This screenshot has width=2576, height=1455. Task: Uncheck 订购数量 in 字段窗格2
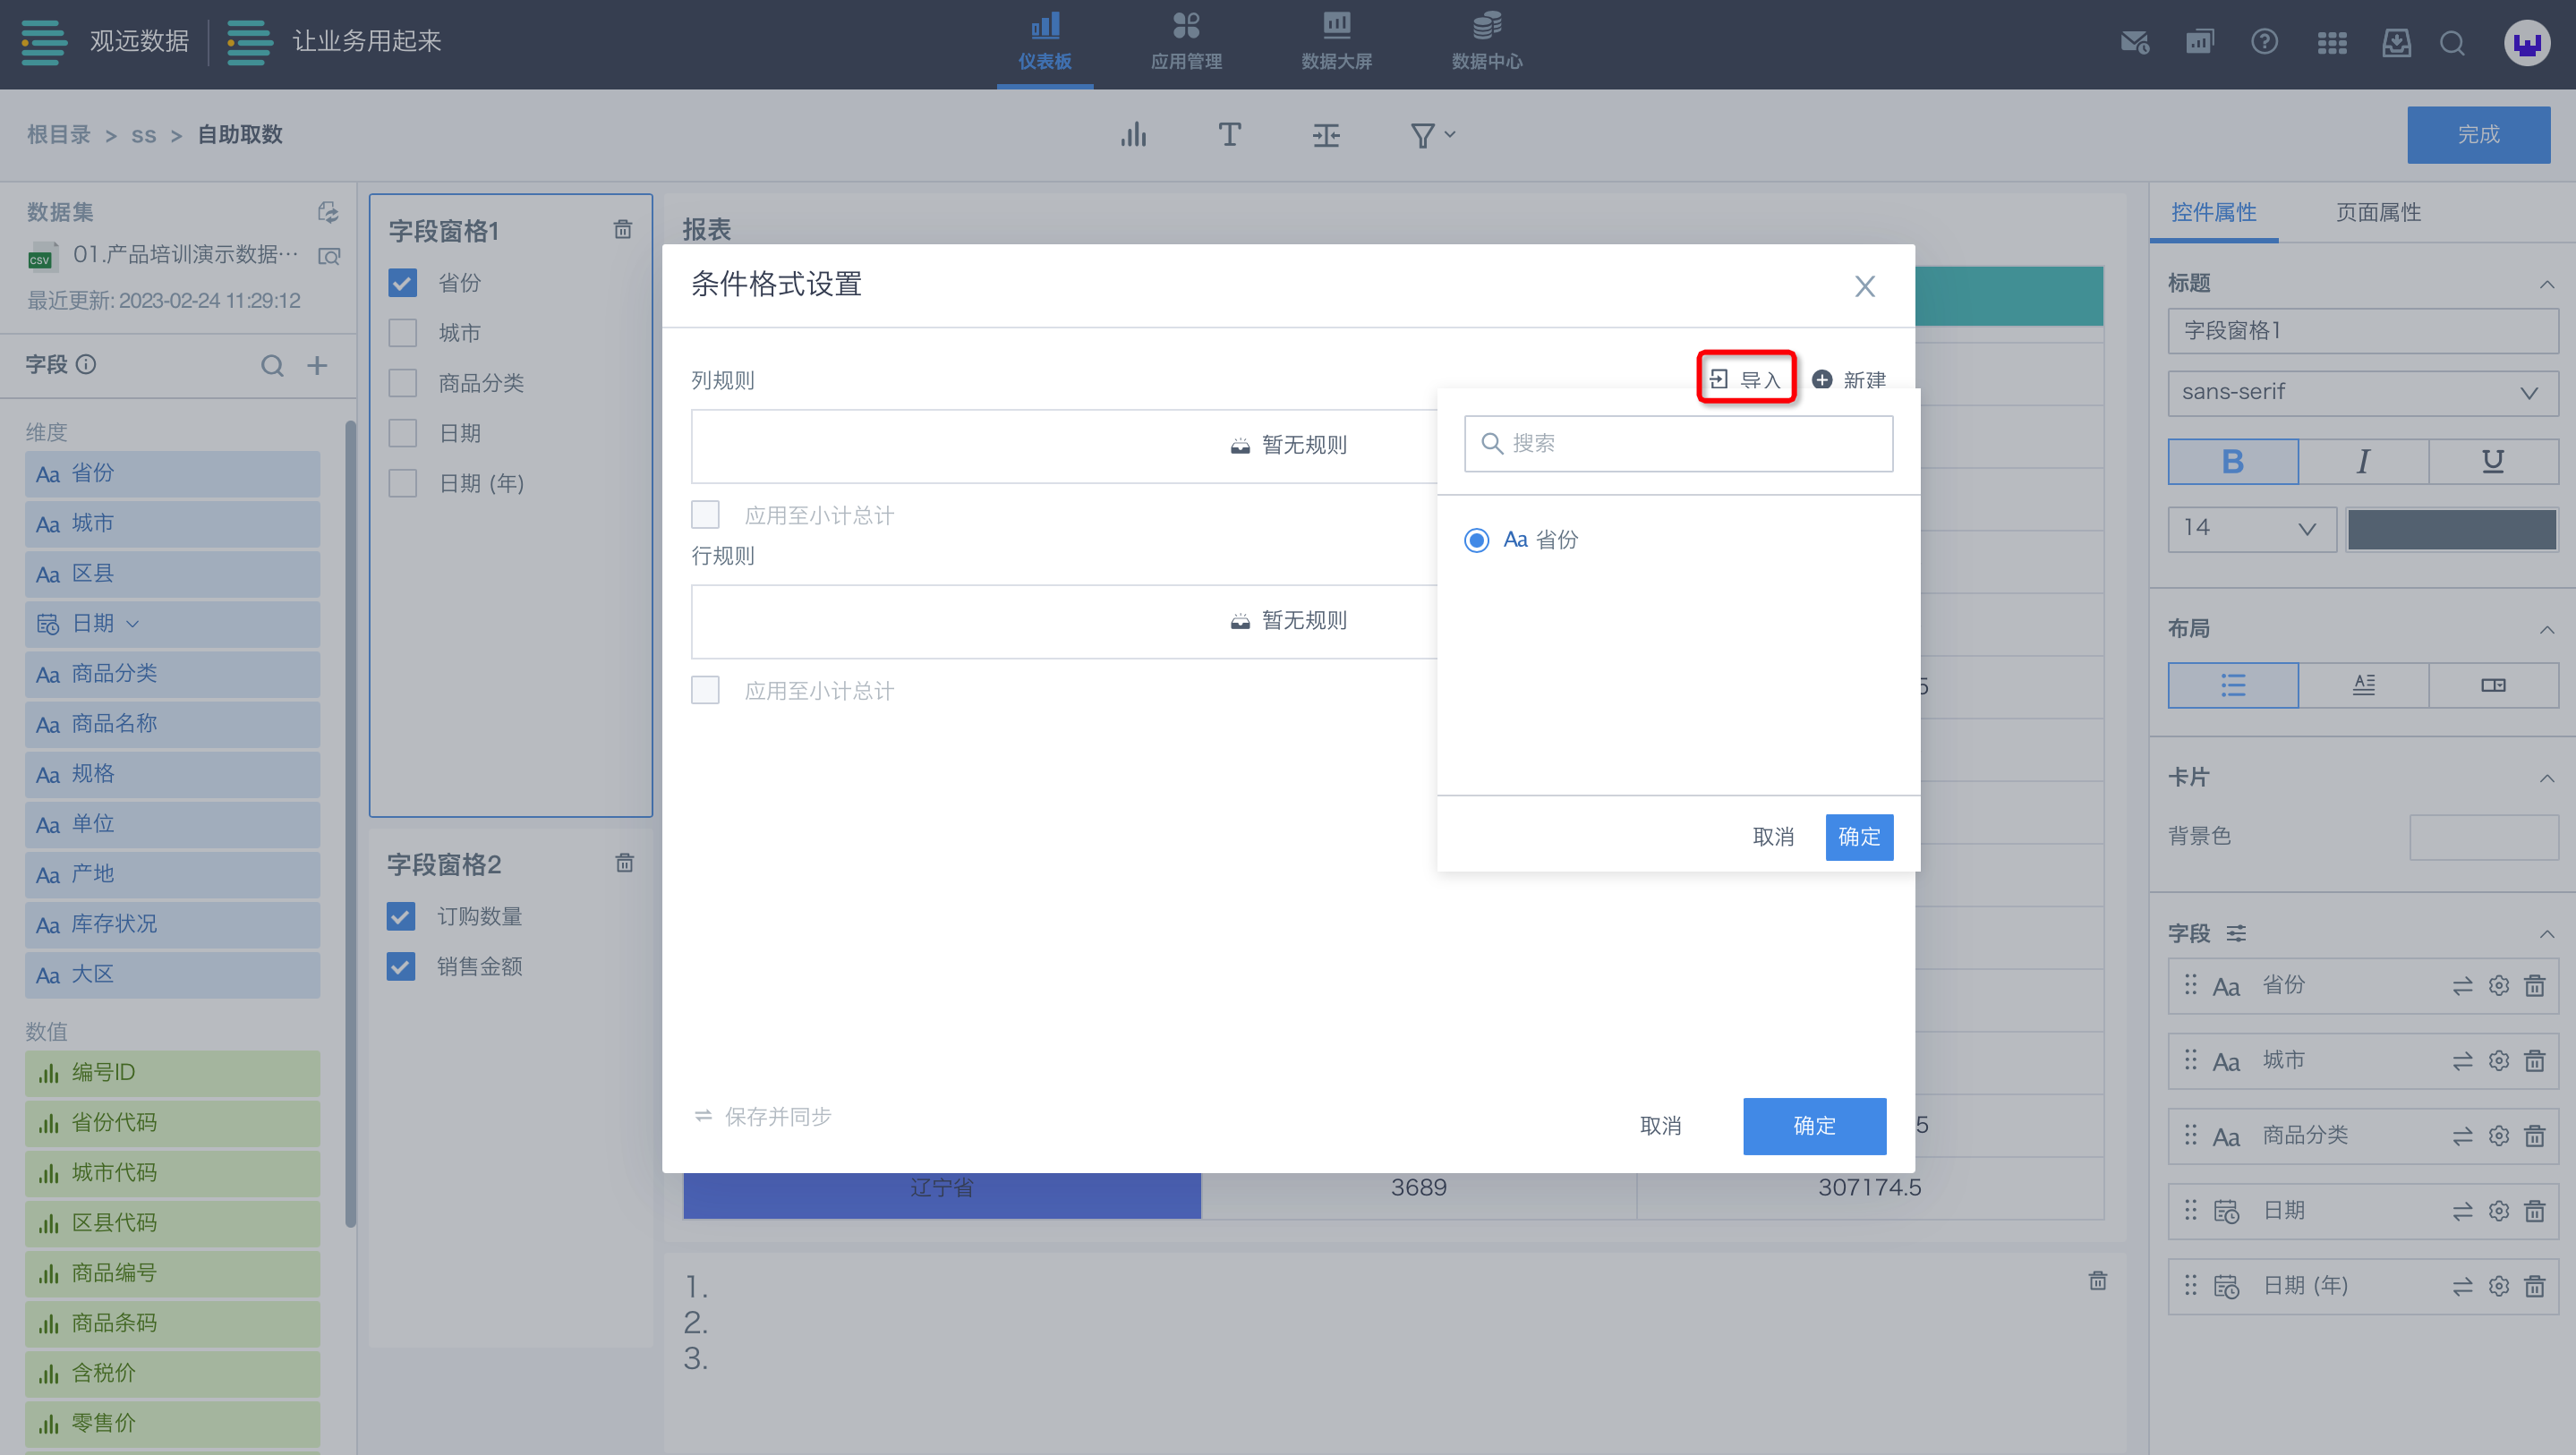(401, 916)
